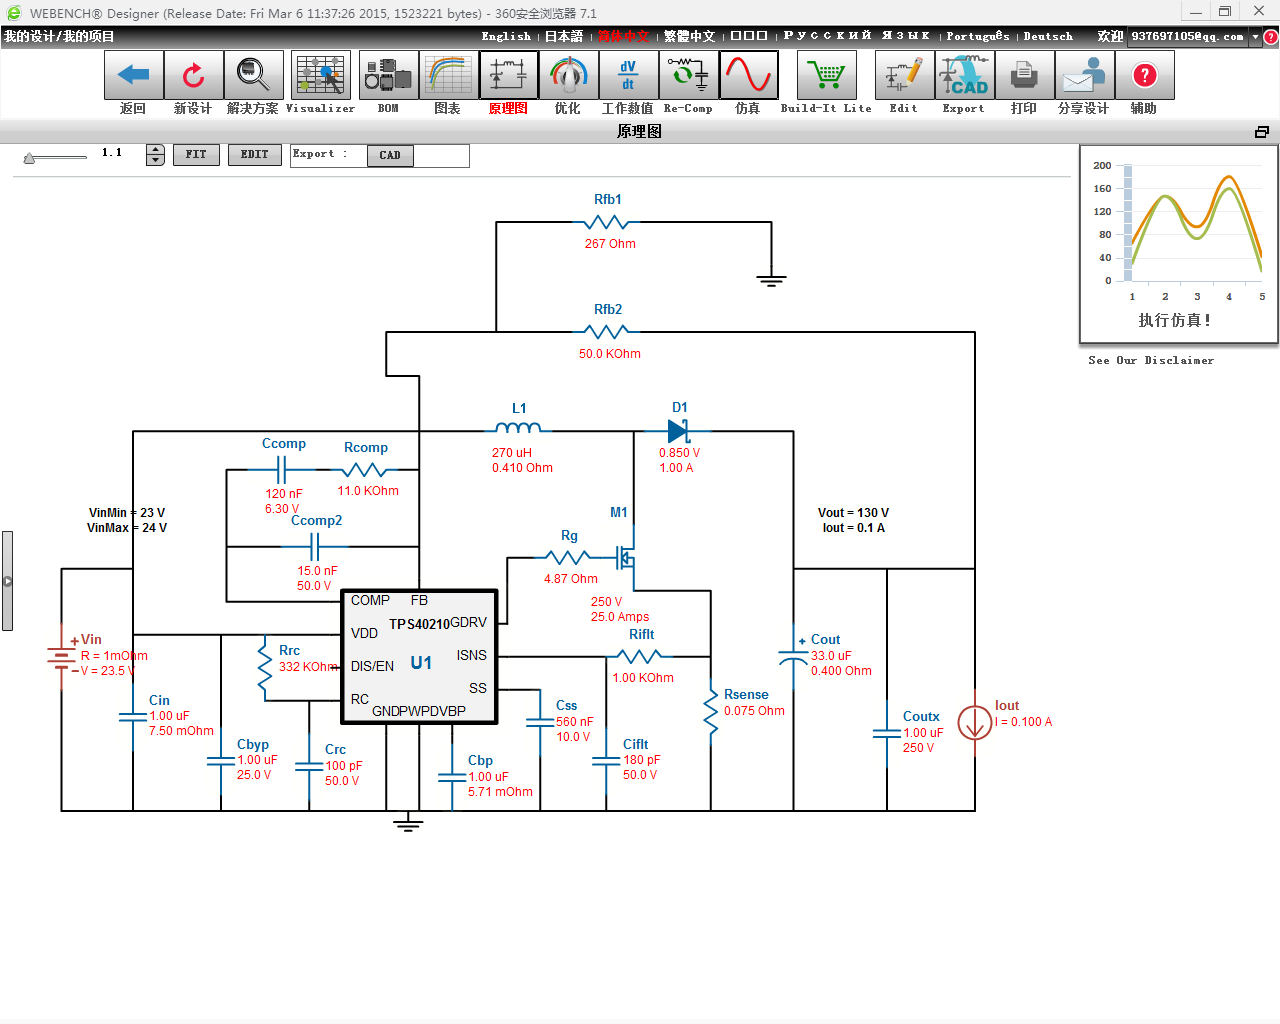Expand the left side panel handle
Image resolution: width=1280 pixels, height=1024 pixels.
7,581
